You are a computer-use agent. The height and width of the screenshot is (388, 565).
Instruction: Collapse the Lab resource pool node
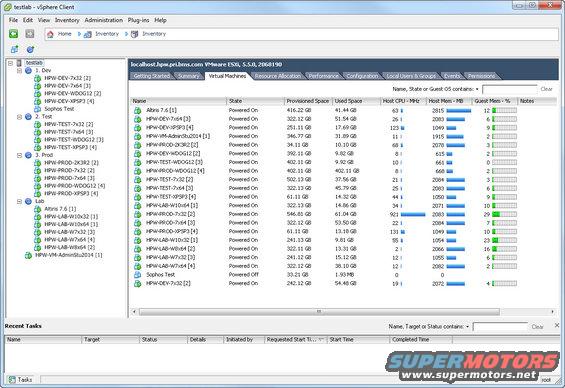pyautogui.click(x=19, y=201)
